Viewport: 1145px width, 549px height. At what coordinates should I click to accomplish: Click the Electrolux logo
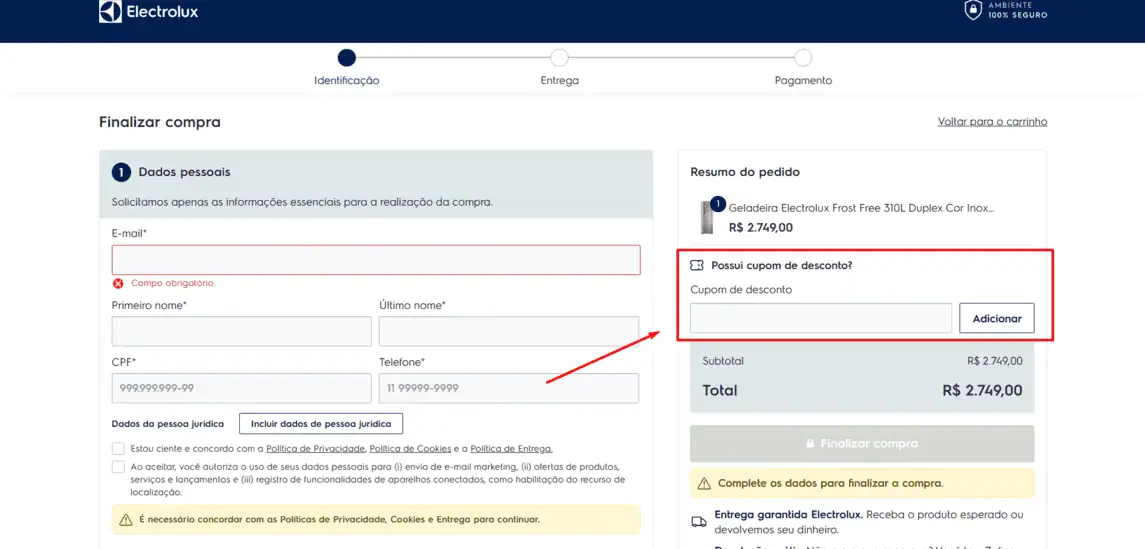[148, 12]
